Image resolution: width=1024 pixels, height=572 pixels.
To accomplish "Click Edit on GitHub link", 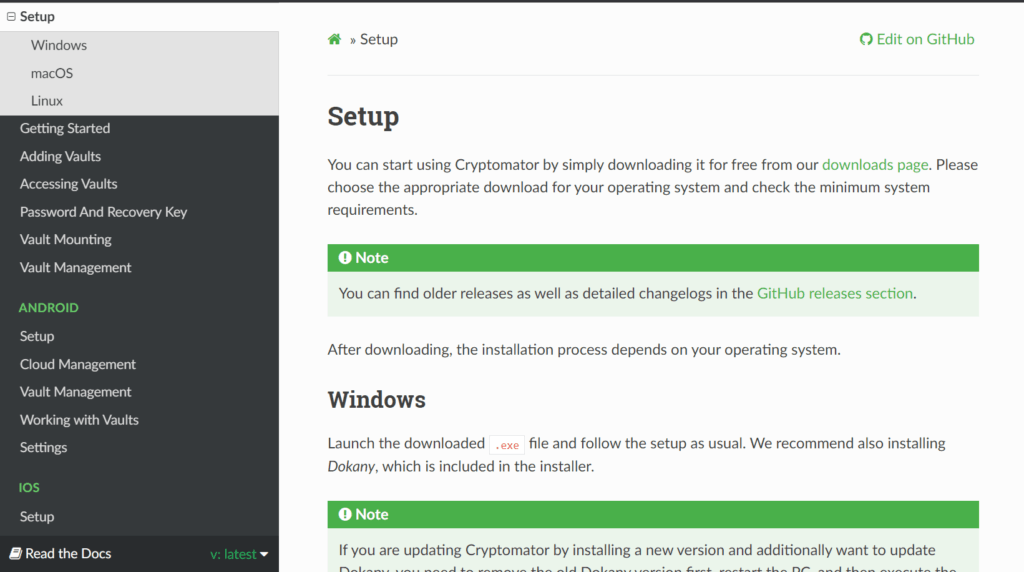I will (x=917, y=39).
